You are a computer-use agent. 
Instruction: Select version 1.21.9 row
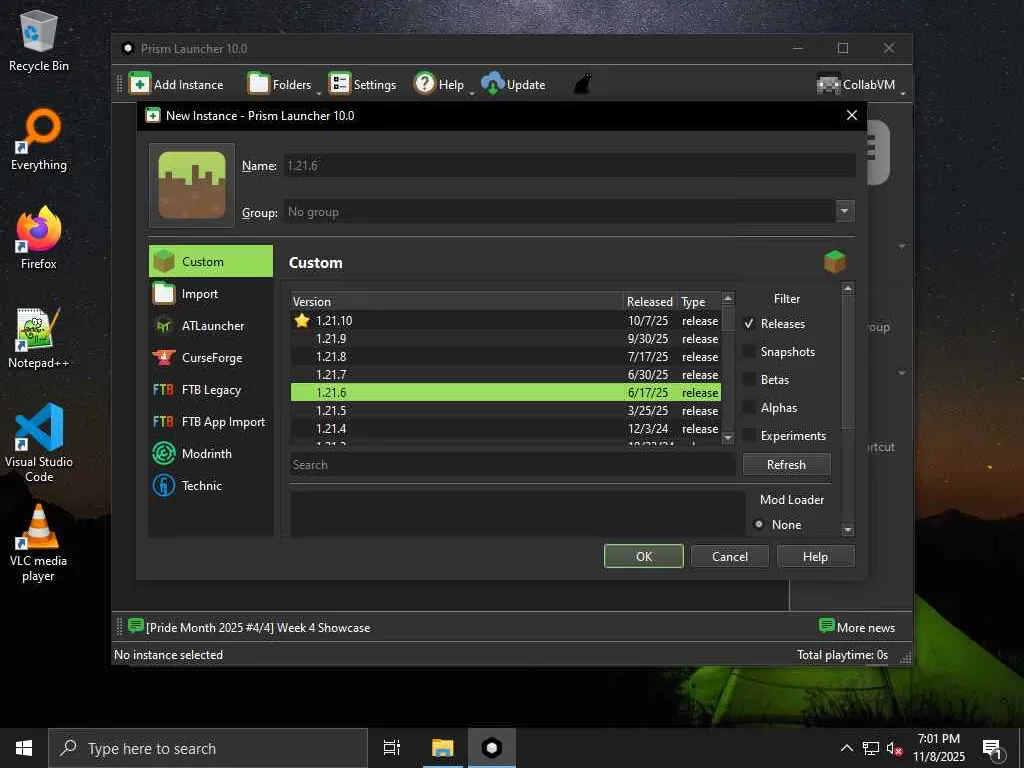click(x=506, y=338)
